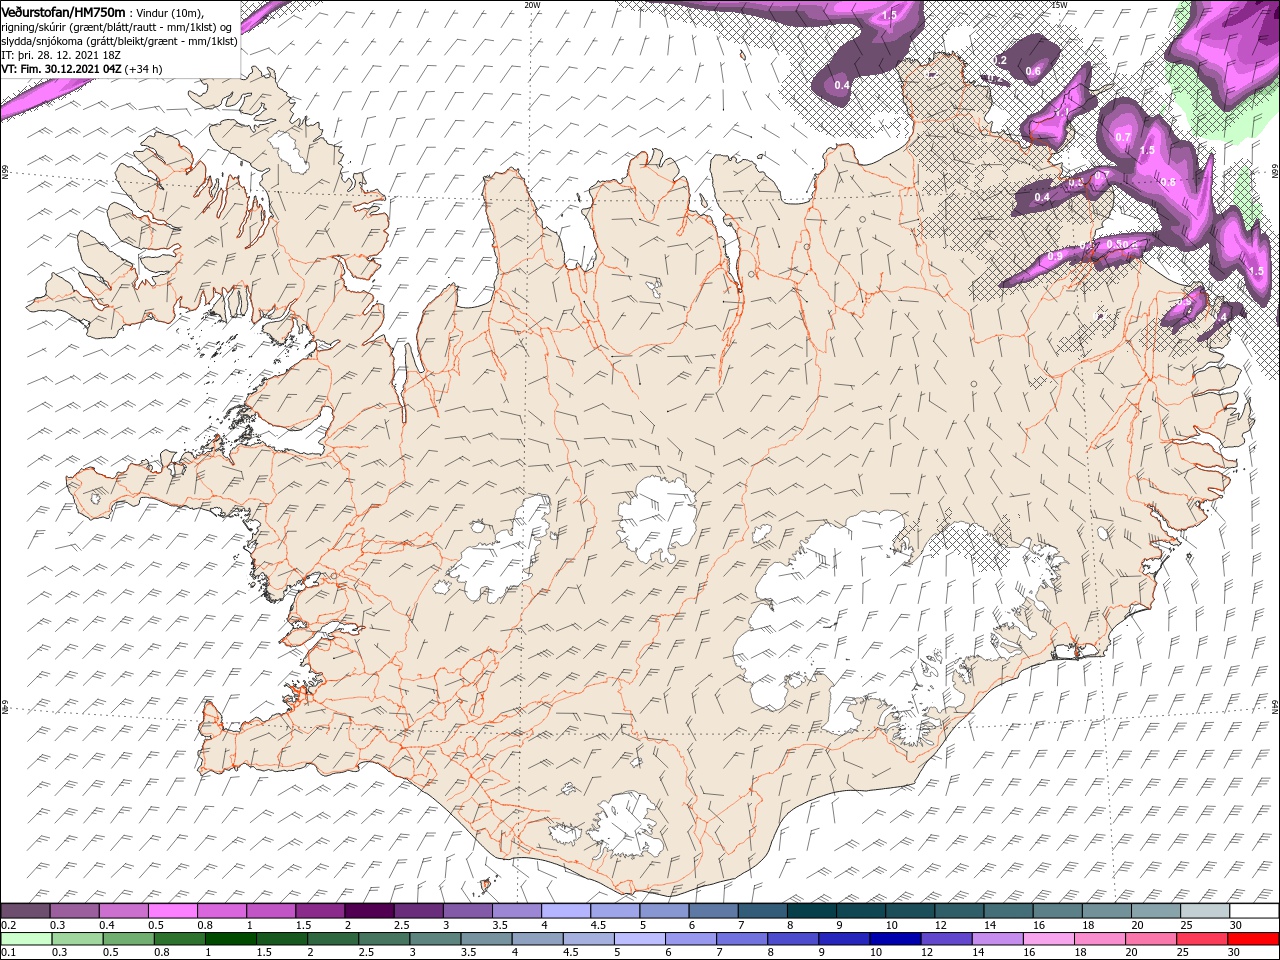Pick the 0.3–0.4 purple swatch in the snow legend
This screenshot has height=960, width=1280.
click(74, 910)
